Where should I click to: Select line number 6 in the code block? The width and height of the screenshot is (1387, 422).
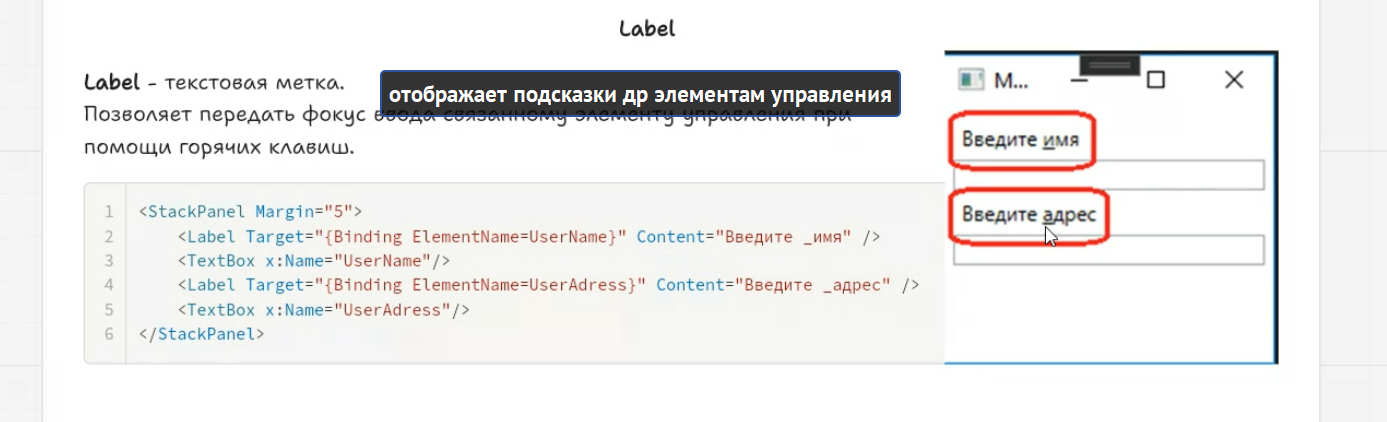[x=107, y=333]
